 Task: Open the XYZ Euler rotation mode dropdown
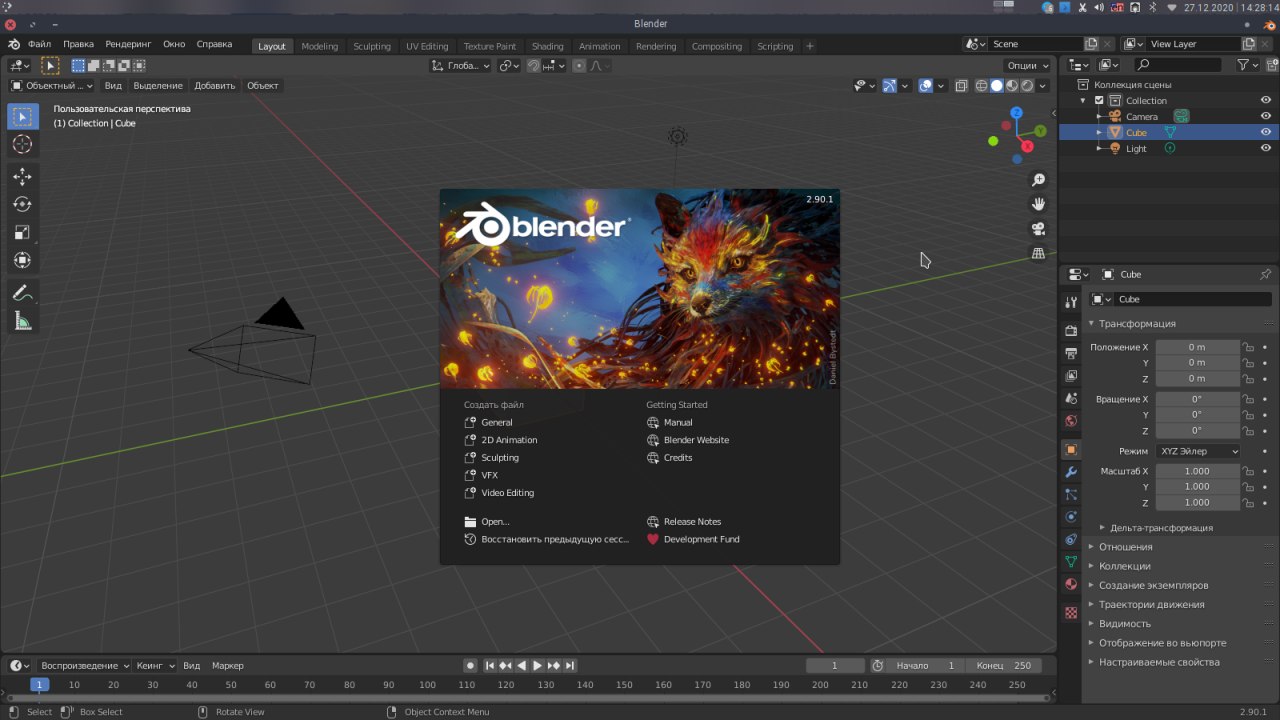click(x=1198, y=451)
